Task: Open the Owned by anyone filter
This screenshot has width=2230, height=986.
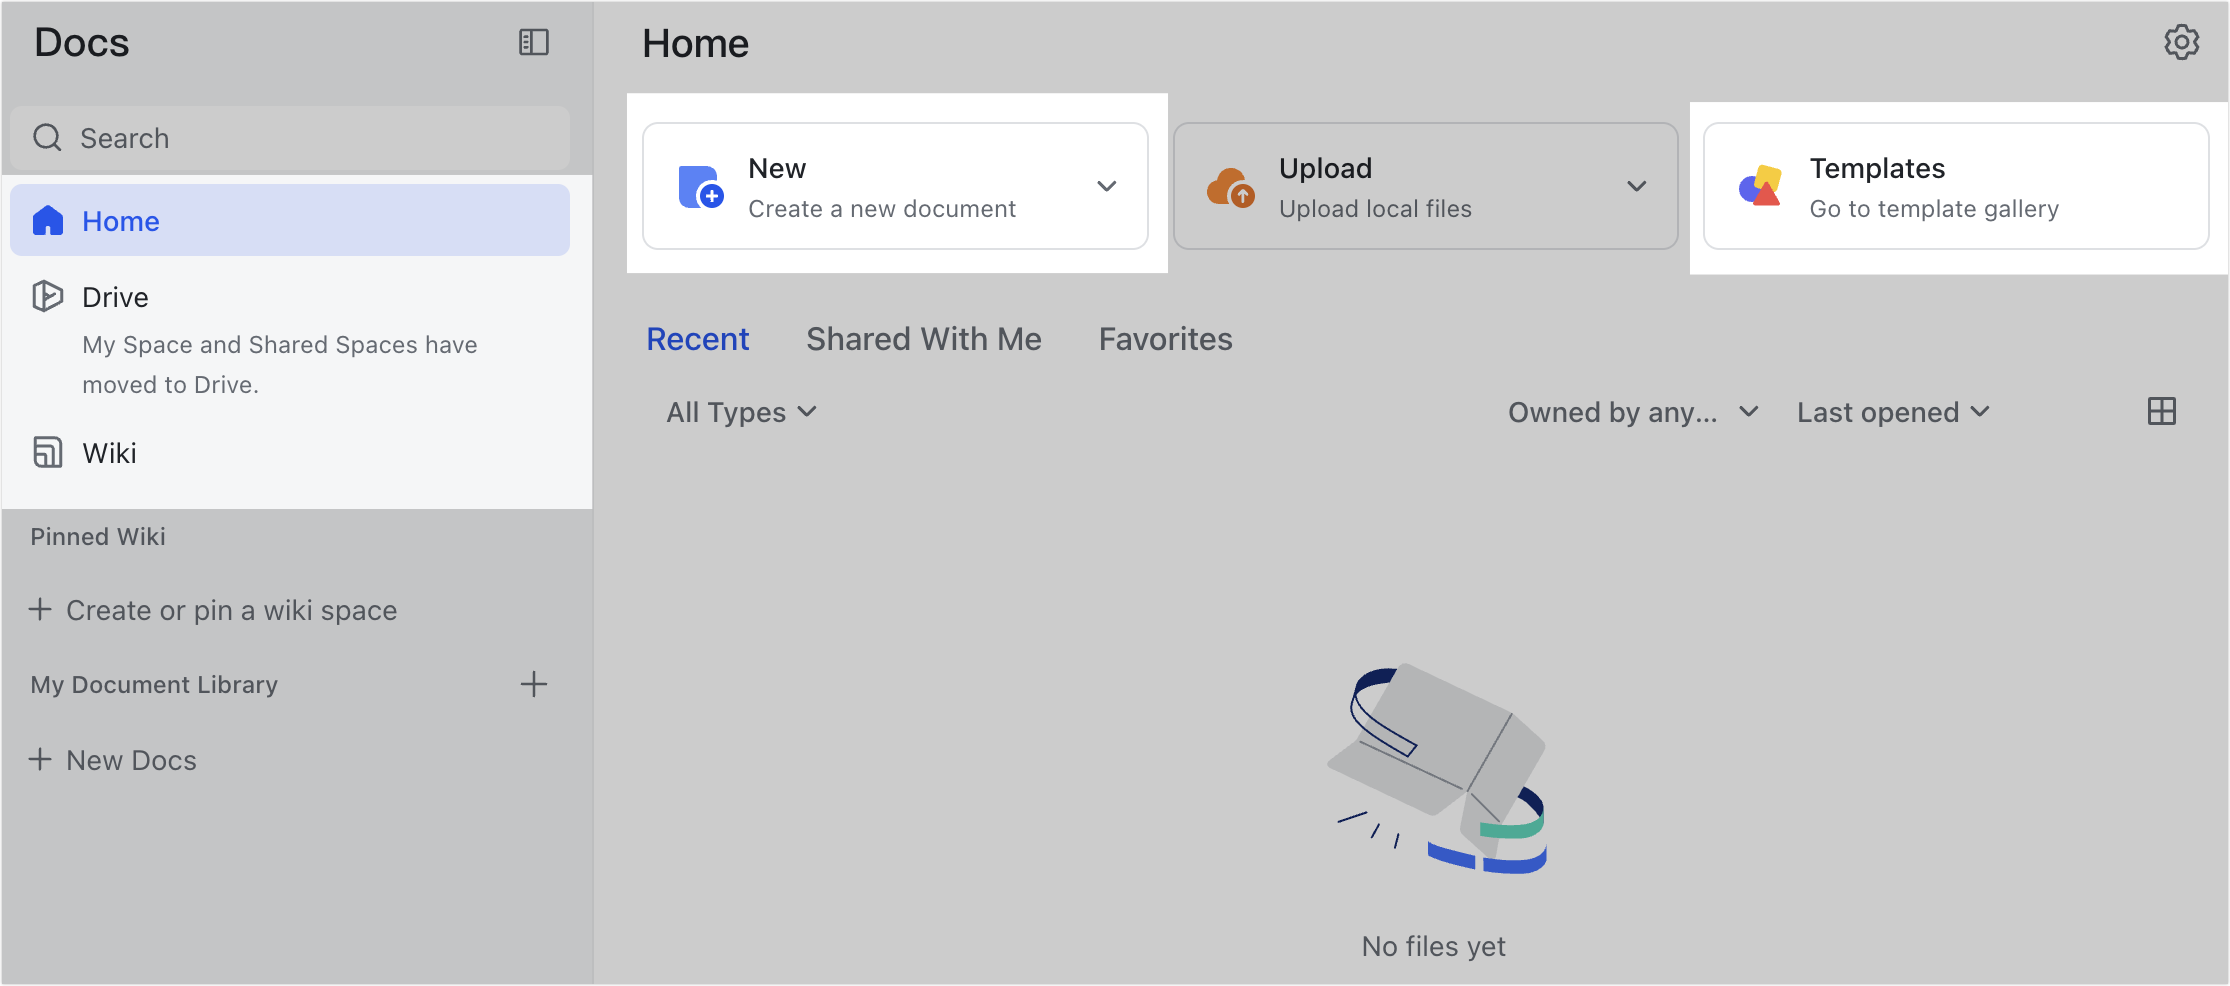Action: (x=1631, y=411)
